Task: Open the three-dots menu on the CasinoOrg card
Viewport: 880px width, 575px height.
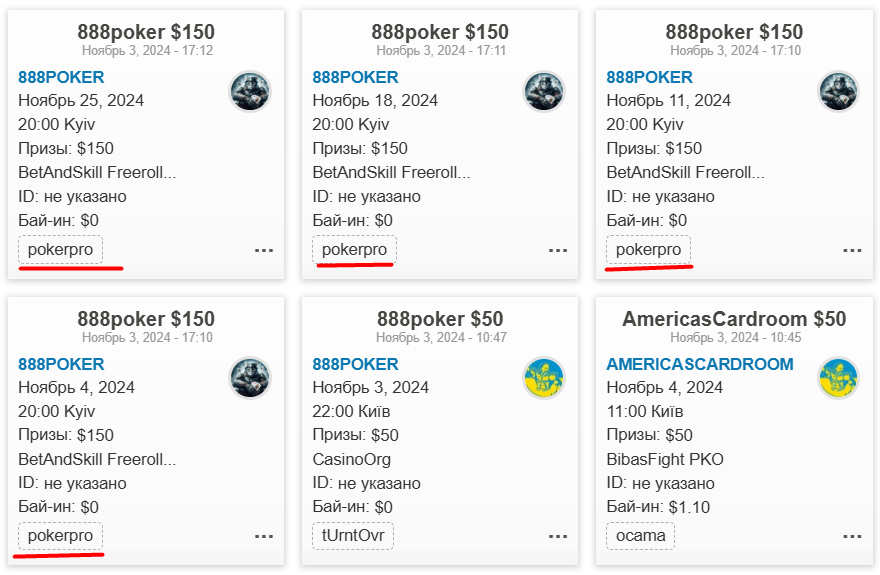Action: [x=558, y=536]
